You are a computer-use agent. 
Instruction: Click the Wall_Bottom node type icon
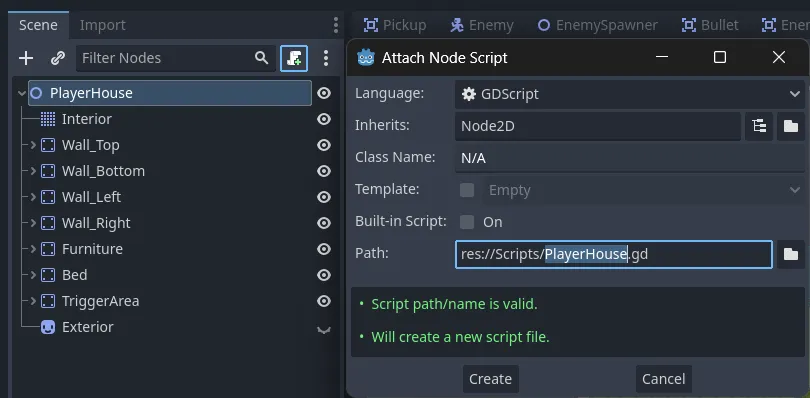48,171
